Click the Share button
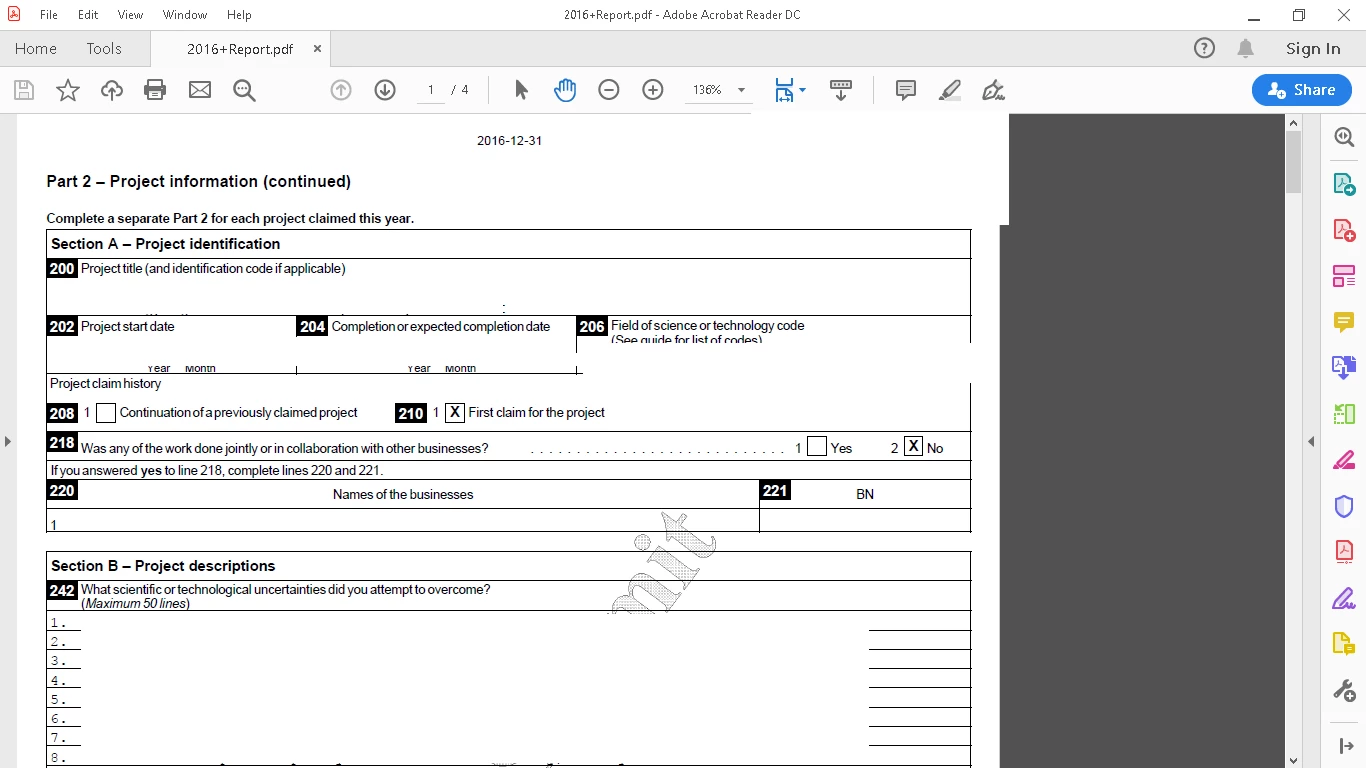Image resolution: width=1366 pixels, height=768 pixels. (x=1302, y=90)
